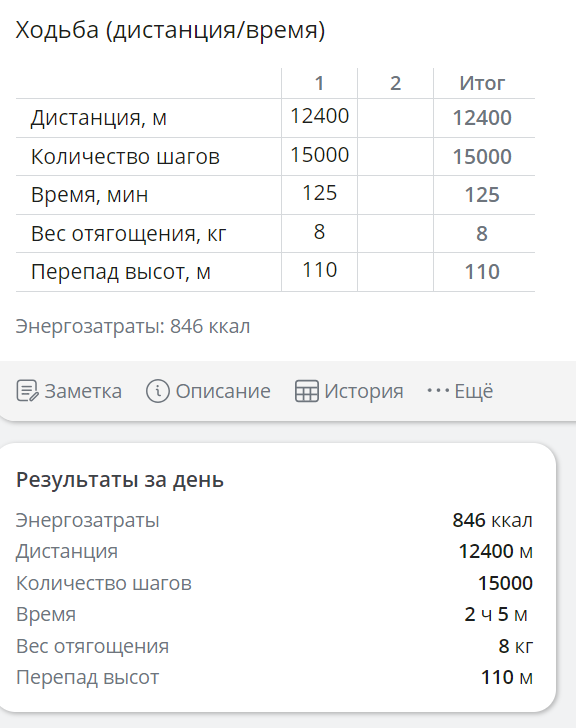Click the Ходьба (дистанция/время) exercise title
Image resolution: width=576 pixels, height=728 pixels.
(170, 30)
